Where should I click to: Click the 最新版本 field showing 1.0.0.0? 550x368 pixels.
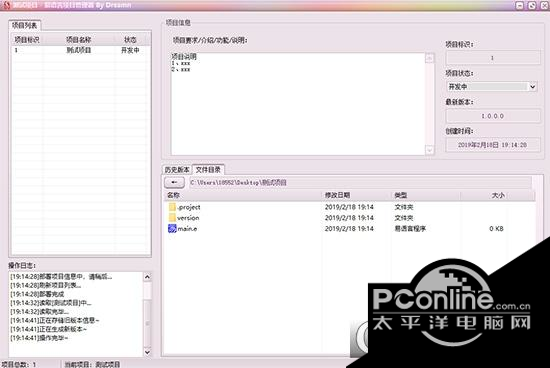(x=493, y=116)
